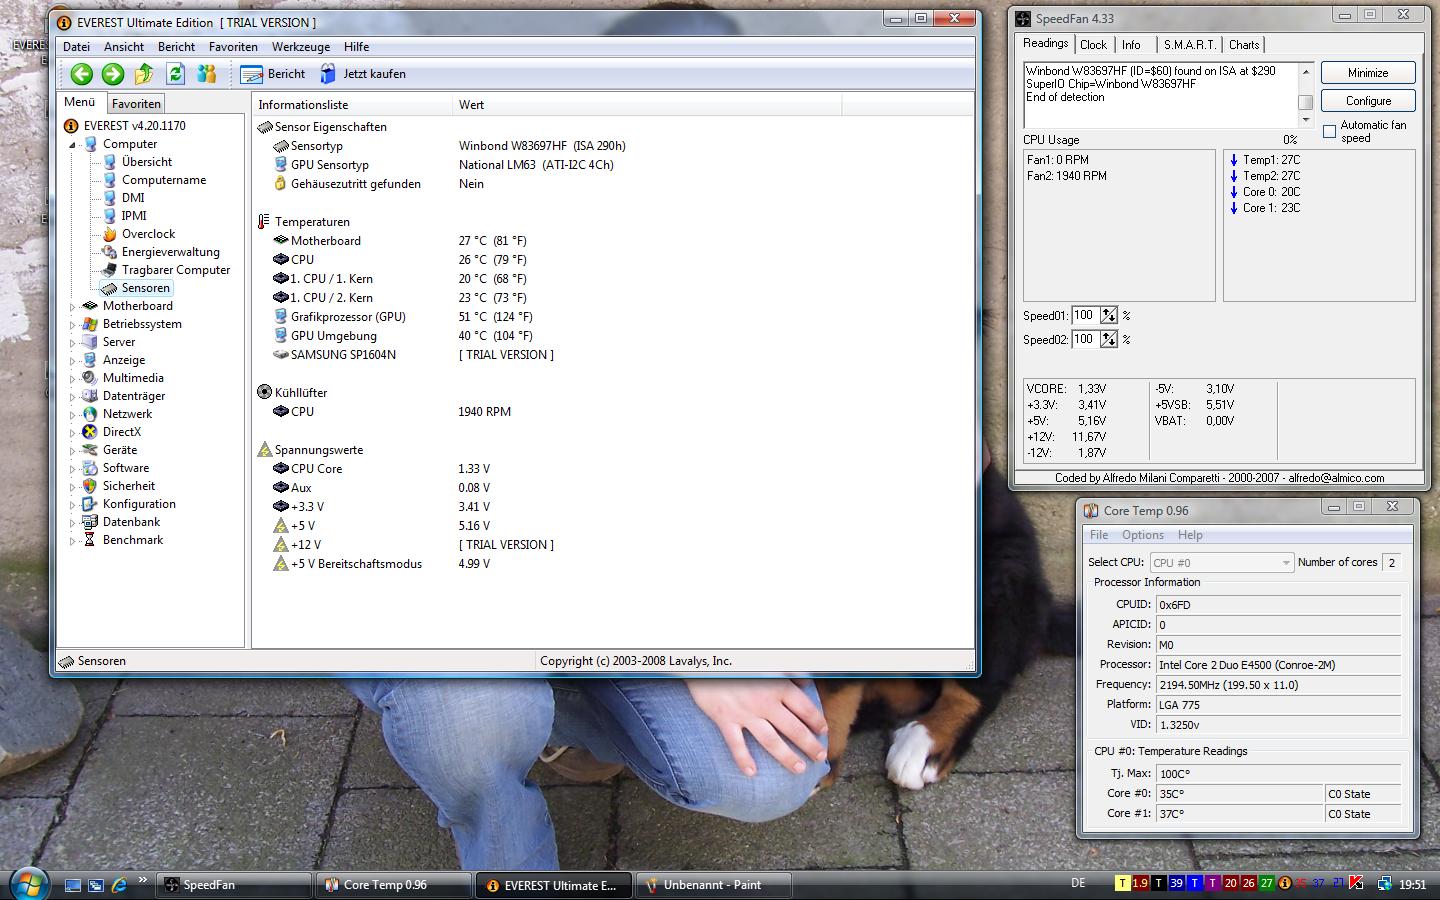Open the Ansicht menu
Image resolution: width=1440 pixels, height=900 pixels.
(124, 47)
